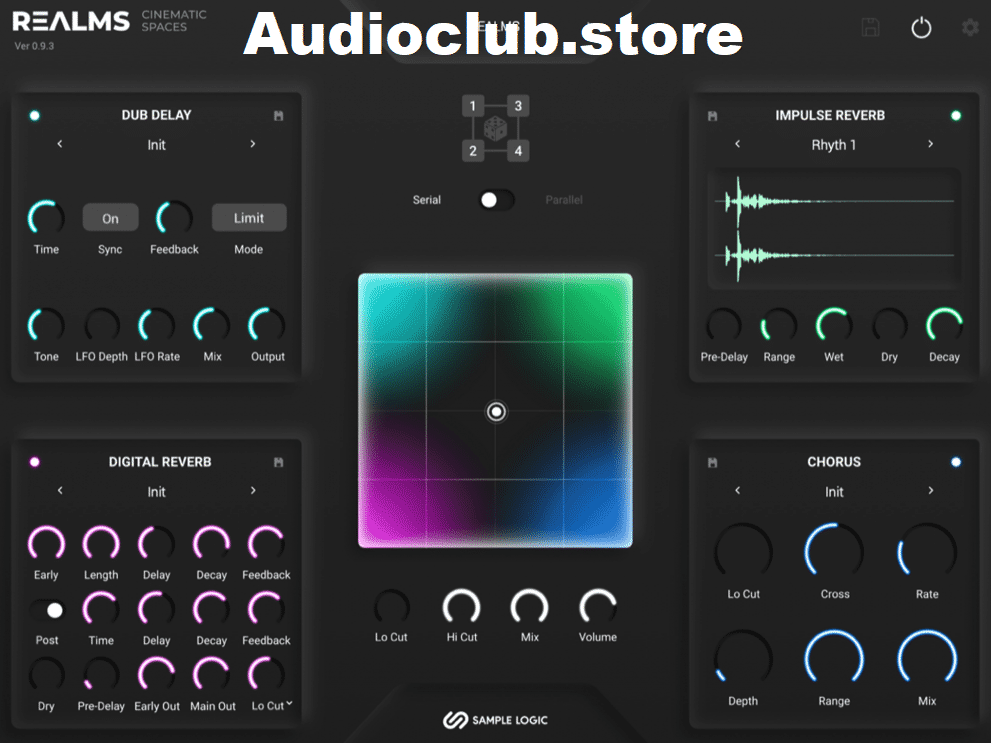
Task: Go to previous Chorus preset
Action: [738, 490]
